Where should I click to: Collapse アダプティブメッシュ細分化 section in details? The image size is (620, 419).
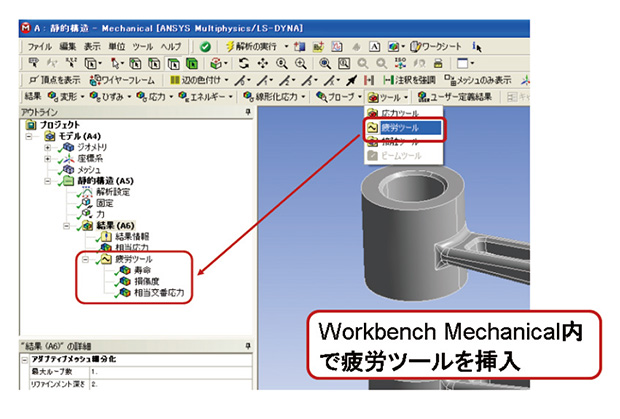click(25, 359)
